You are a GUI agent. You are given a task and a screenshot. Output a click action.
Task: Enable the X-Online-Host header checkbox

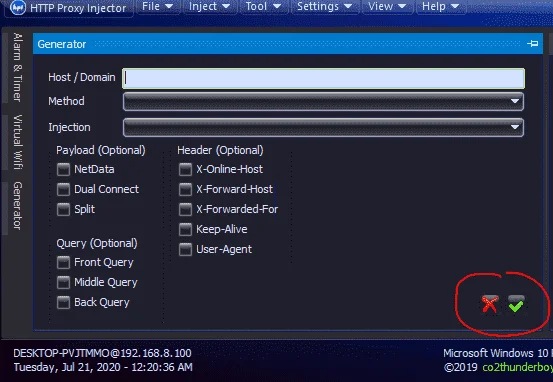click(x=186, y=169)
